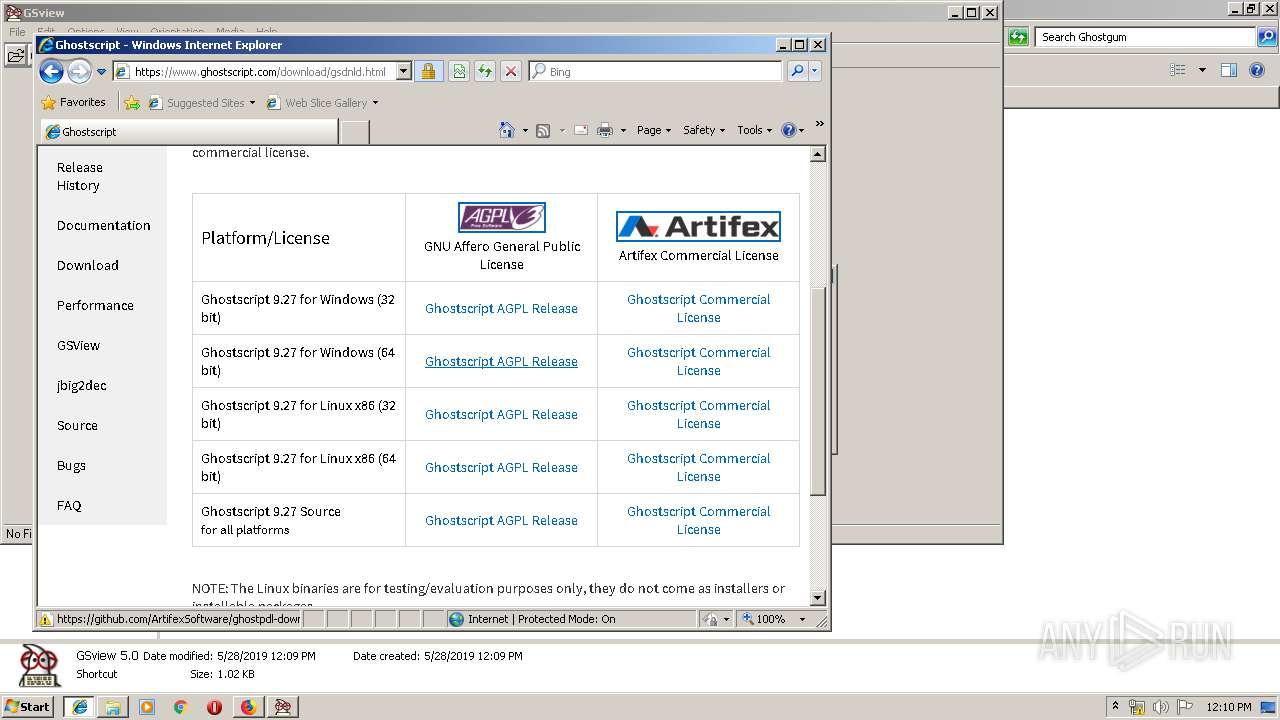Click Commercial License for Windows 32 bit
The image size is (1280, 720).
[x=698, y=308]
